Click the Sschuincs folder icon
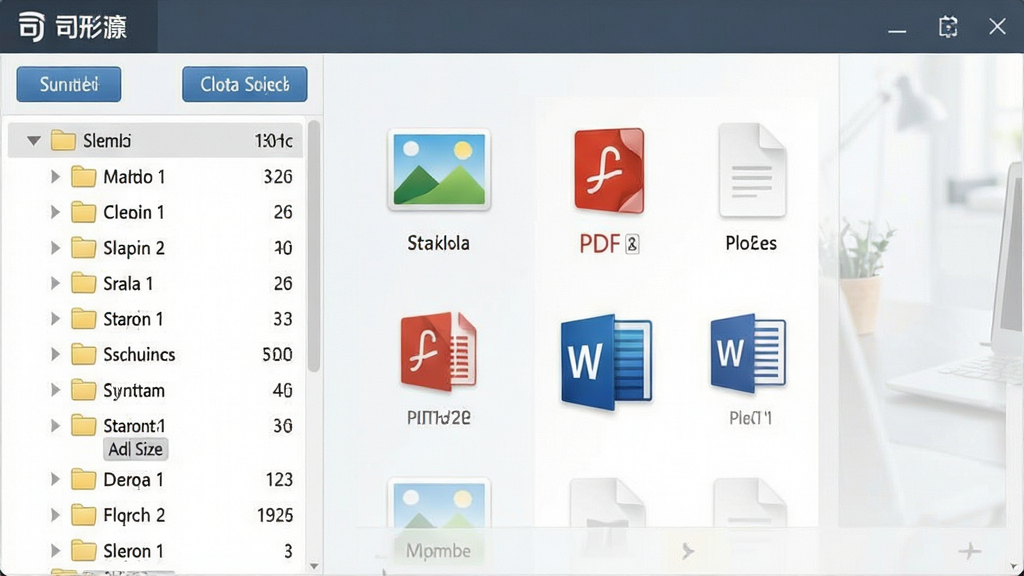 [x=84, y=355]
